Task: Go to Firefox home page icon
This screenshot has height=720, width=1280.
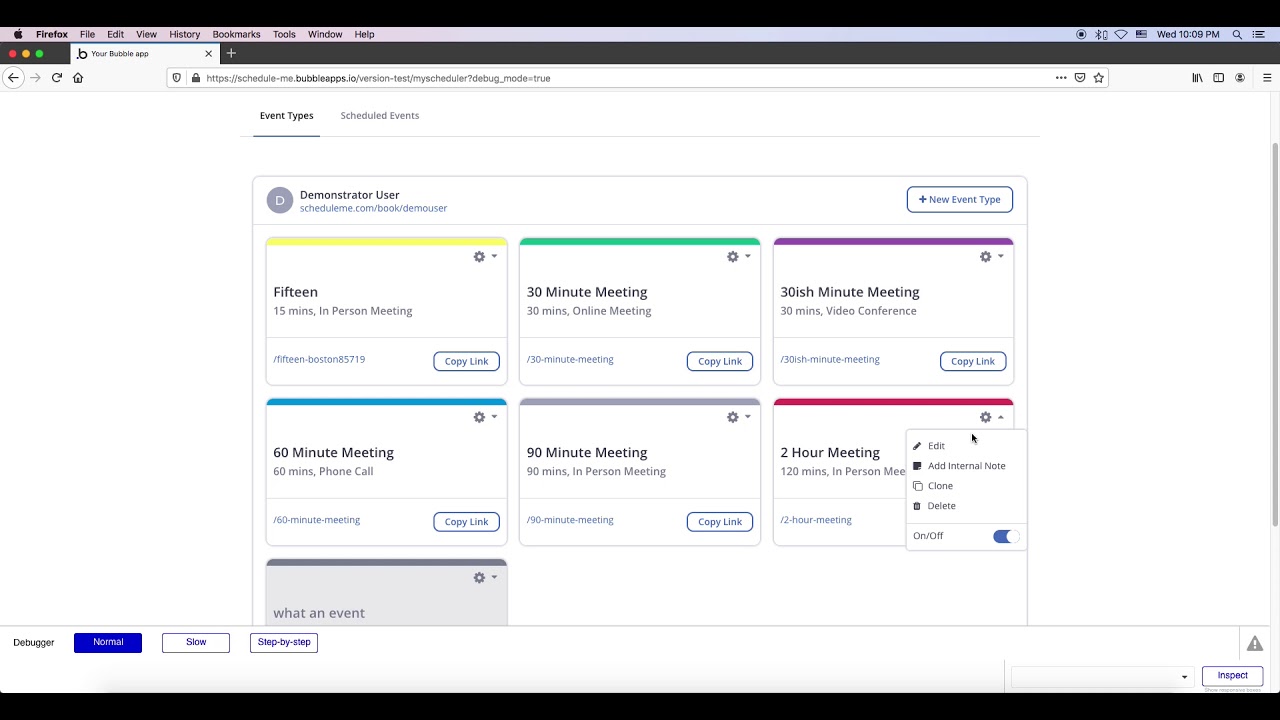Action: coord(78,78)
